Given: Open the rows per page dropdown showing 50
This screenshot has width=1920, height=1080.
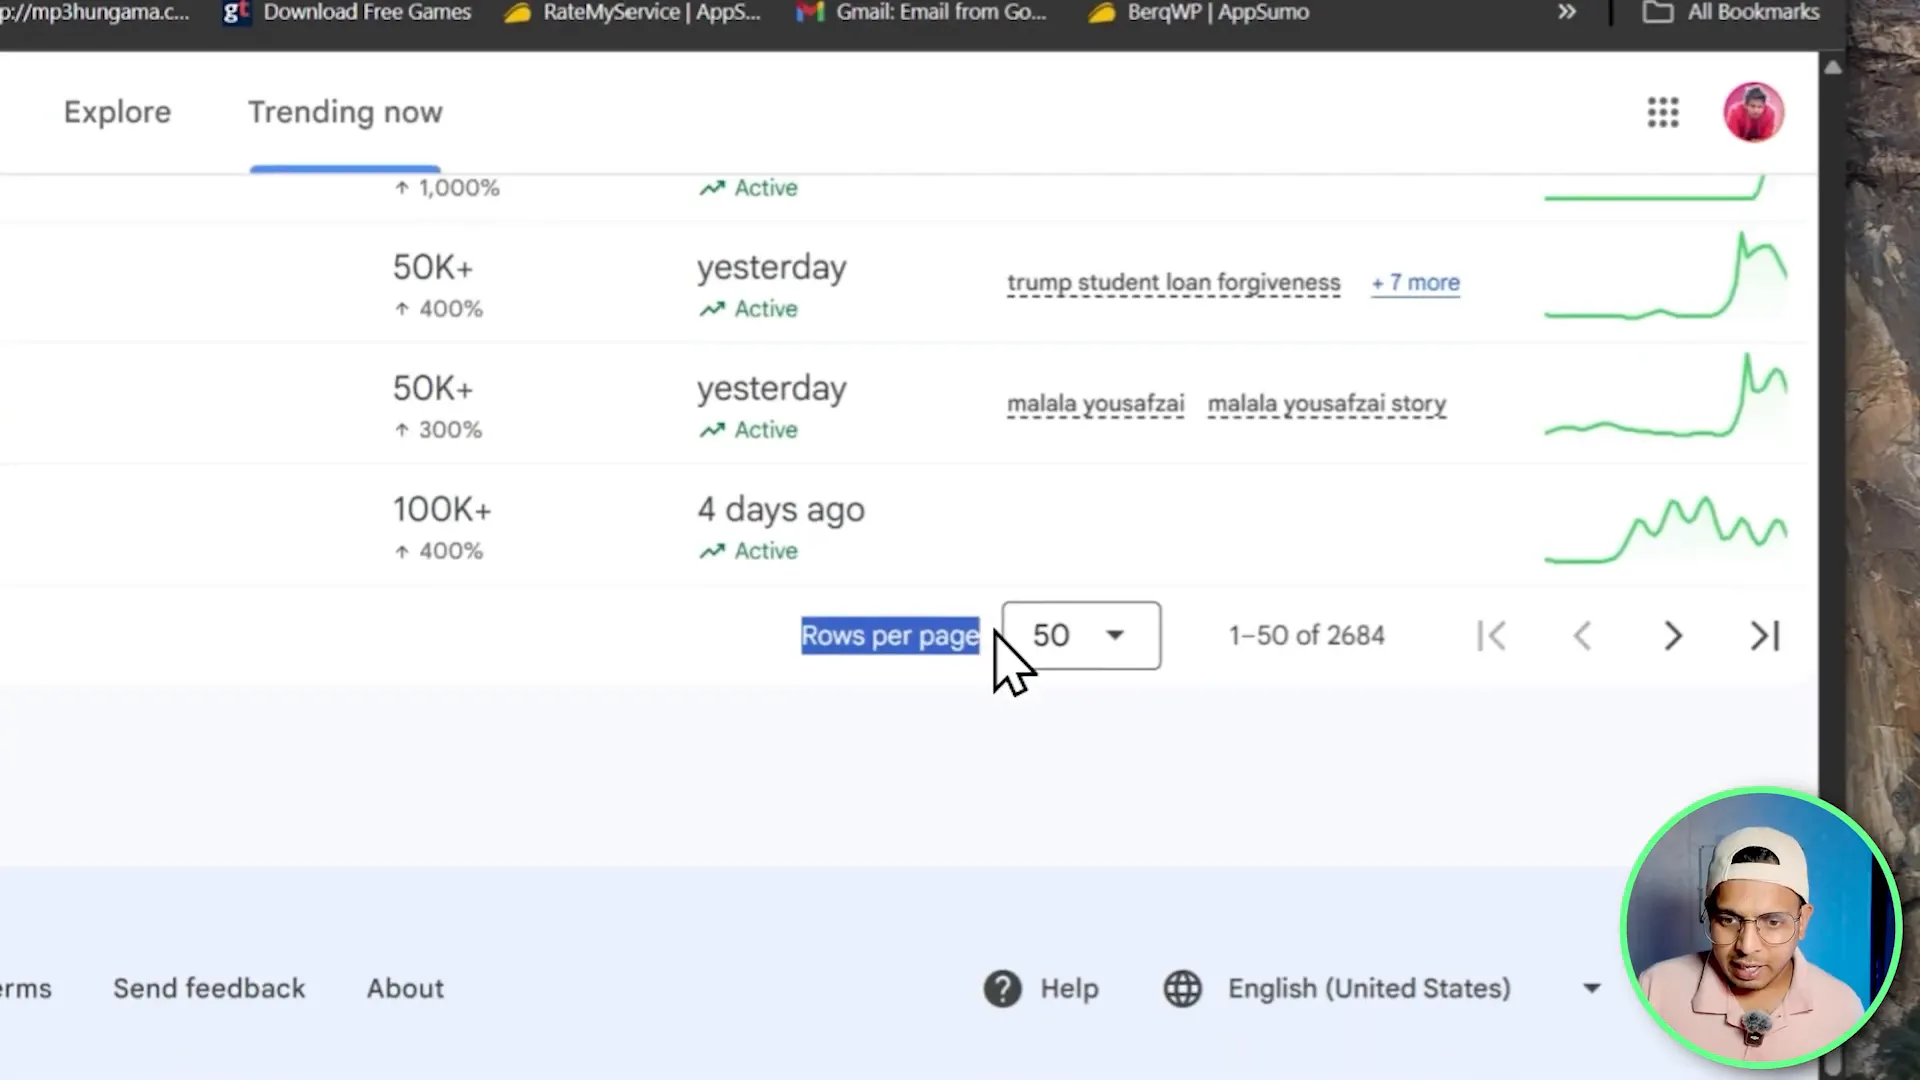Looking at the screenshot, I should [x=1080, y=635].
